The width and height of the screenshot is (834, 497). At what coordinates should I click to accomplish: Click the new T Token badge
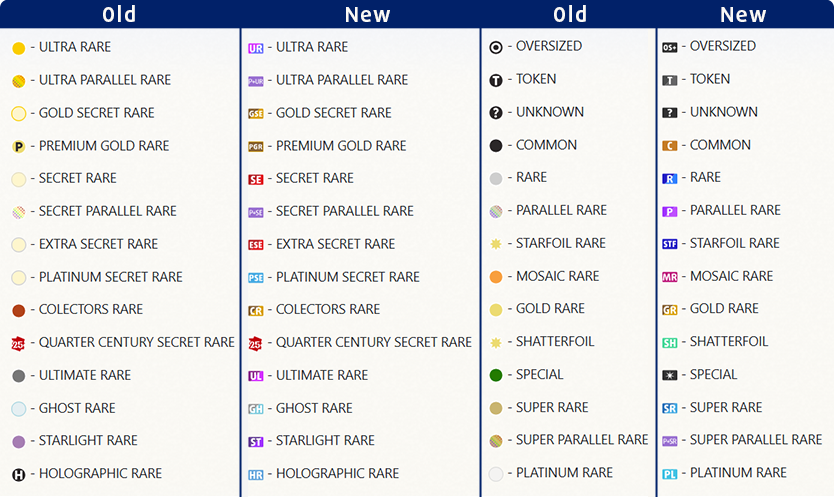(670, 80)
